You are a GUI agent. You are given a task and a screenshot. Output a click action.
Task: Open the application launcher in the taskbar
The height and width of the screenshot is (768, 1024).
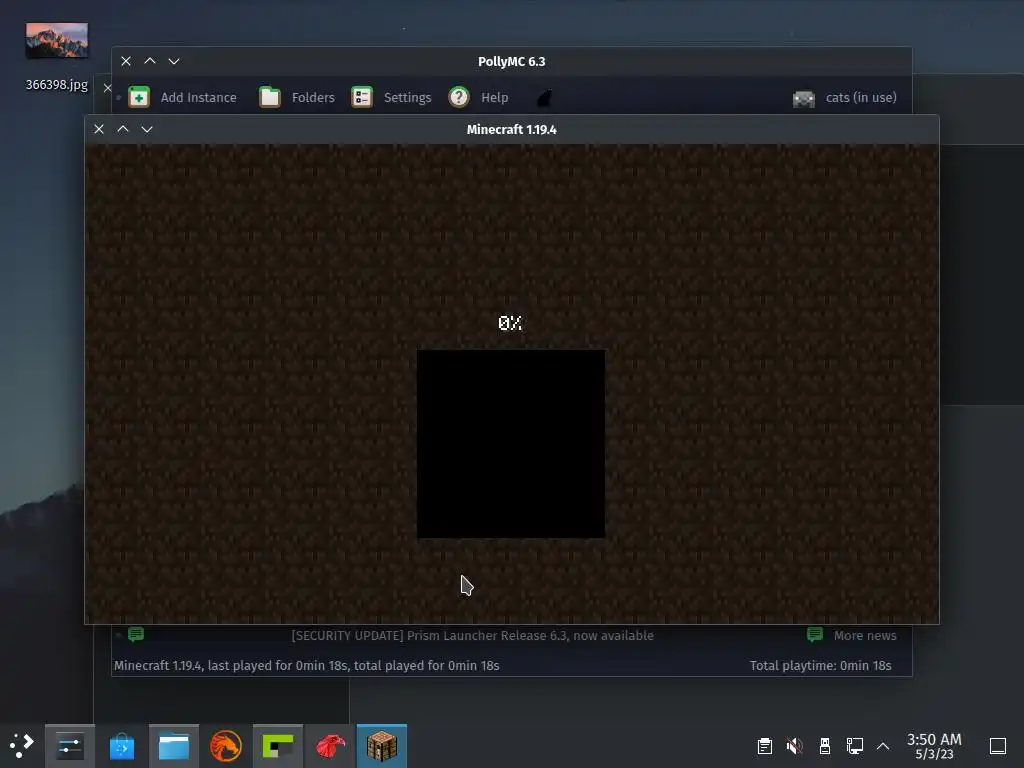pyautogui.click(x=22, y=746)
